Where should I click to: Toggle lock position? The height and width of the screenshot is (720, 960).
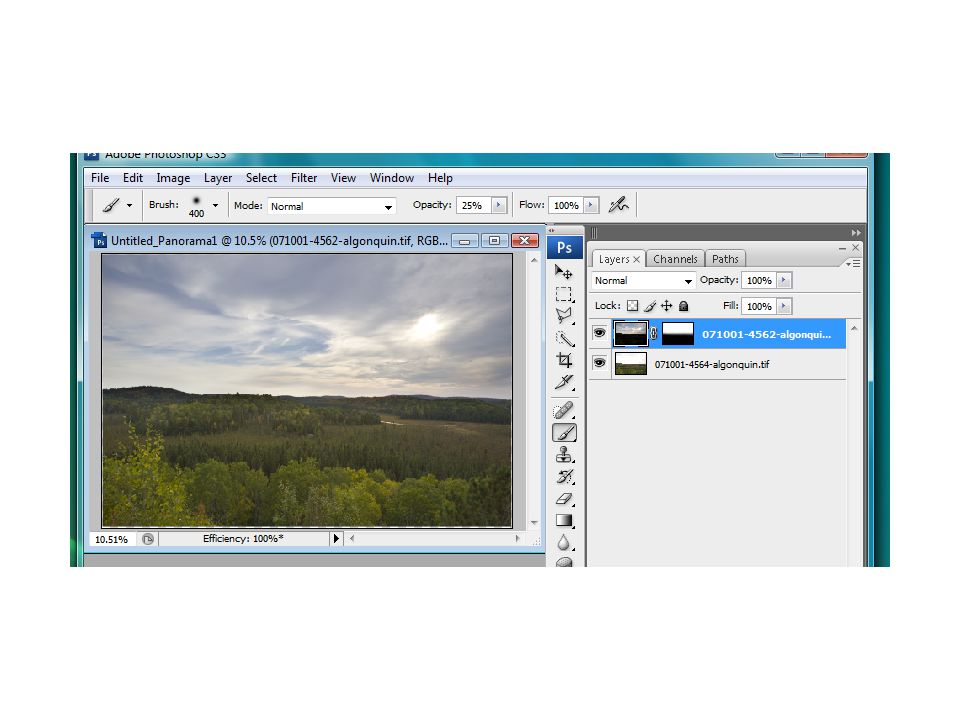[666, 306]
